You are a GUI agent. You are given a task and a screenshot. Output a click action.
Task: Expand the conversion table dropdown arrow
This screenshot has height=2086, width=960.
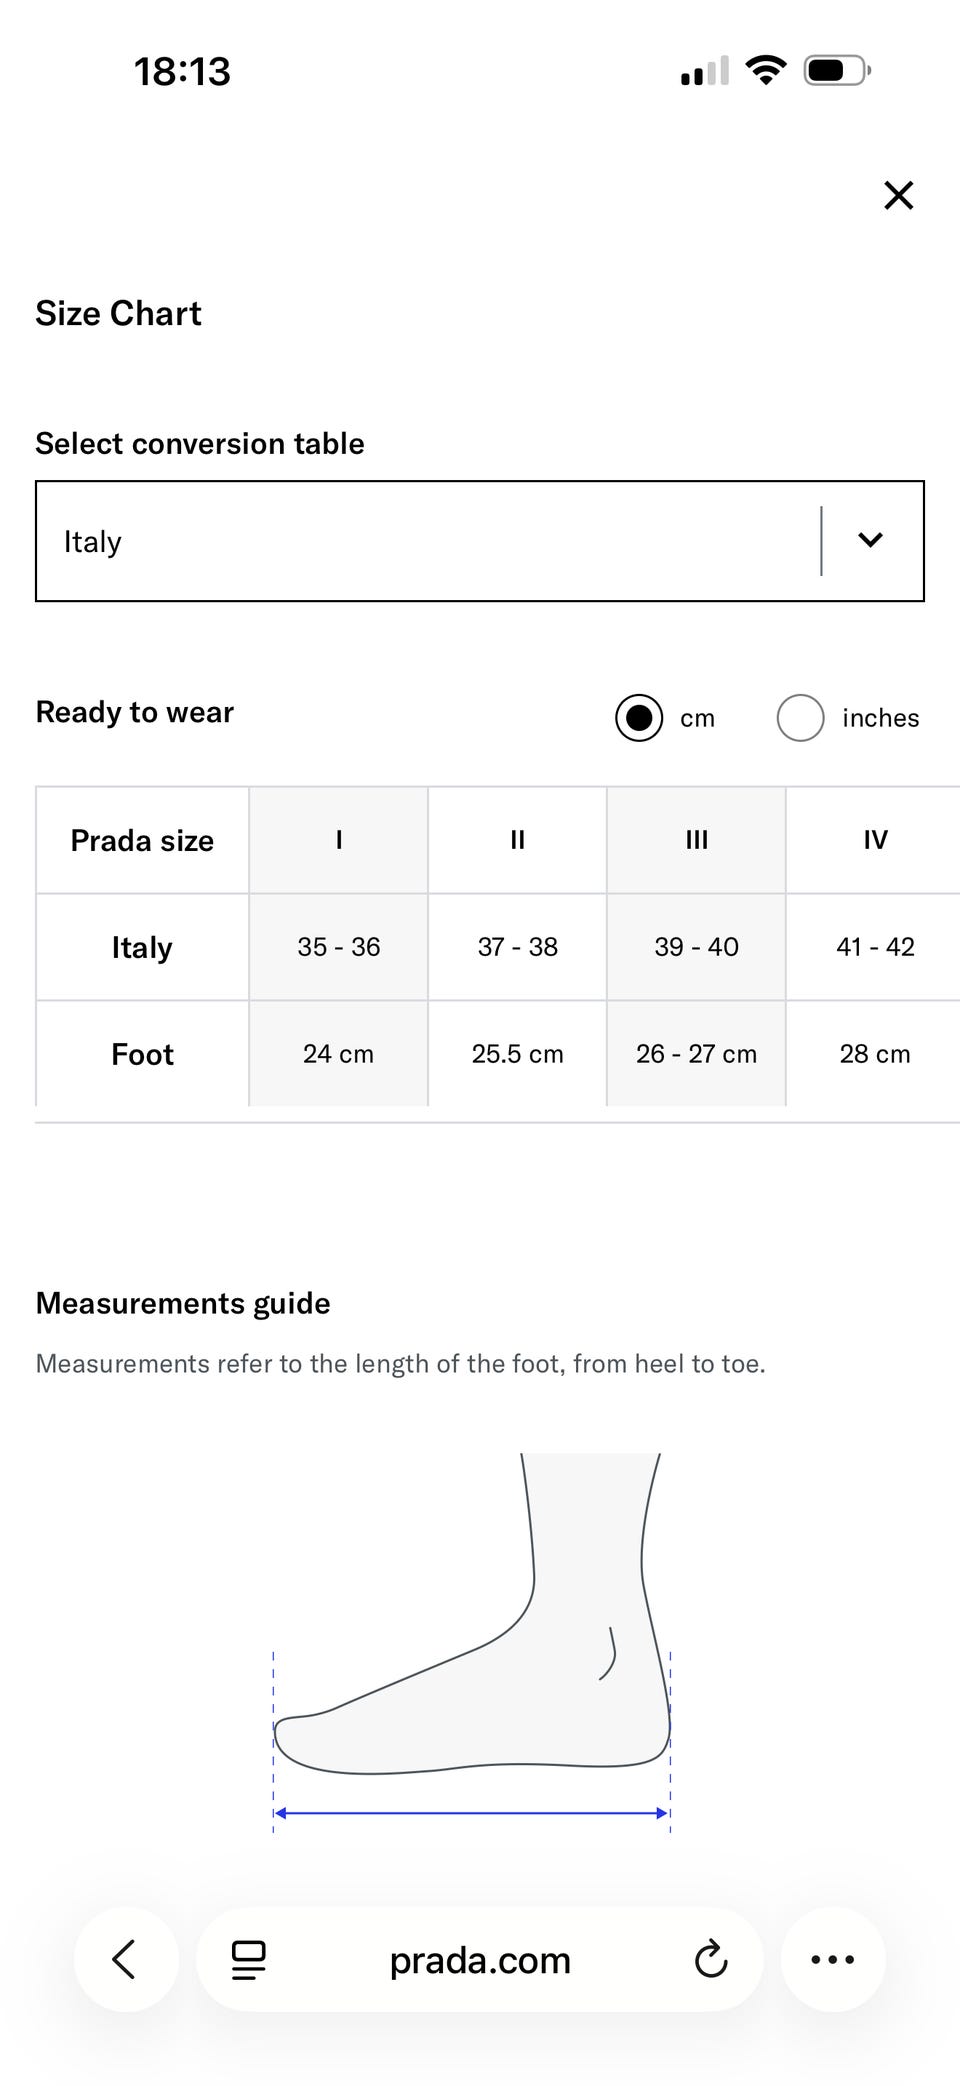(x=870, y=540)
